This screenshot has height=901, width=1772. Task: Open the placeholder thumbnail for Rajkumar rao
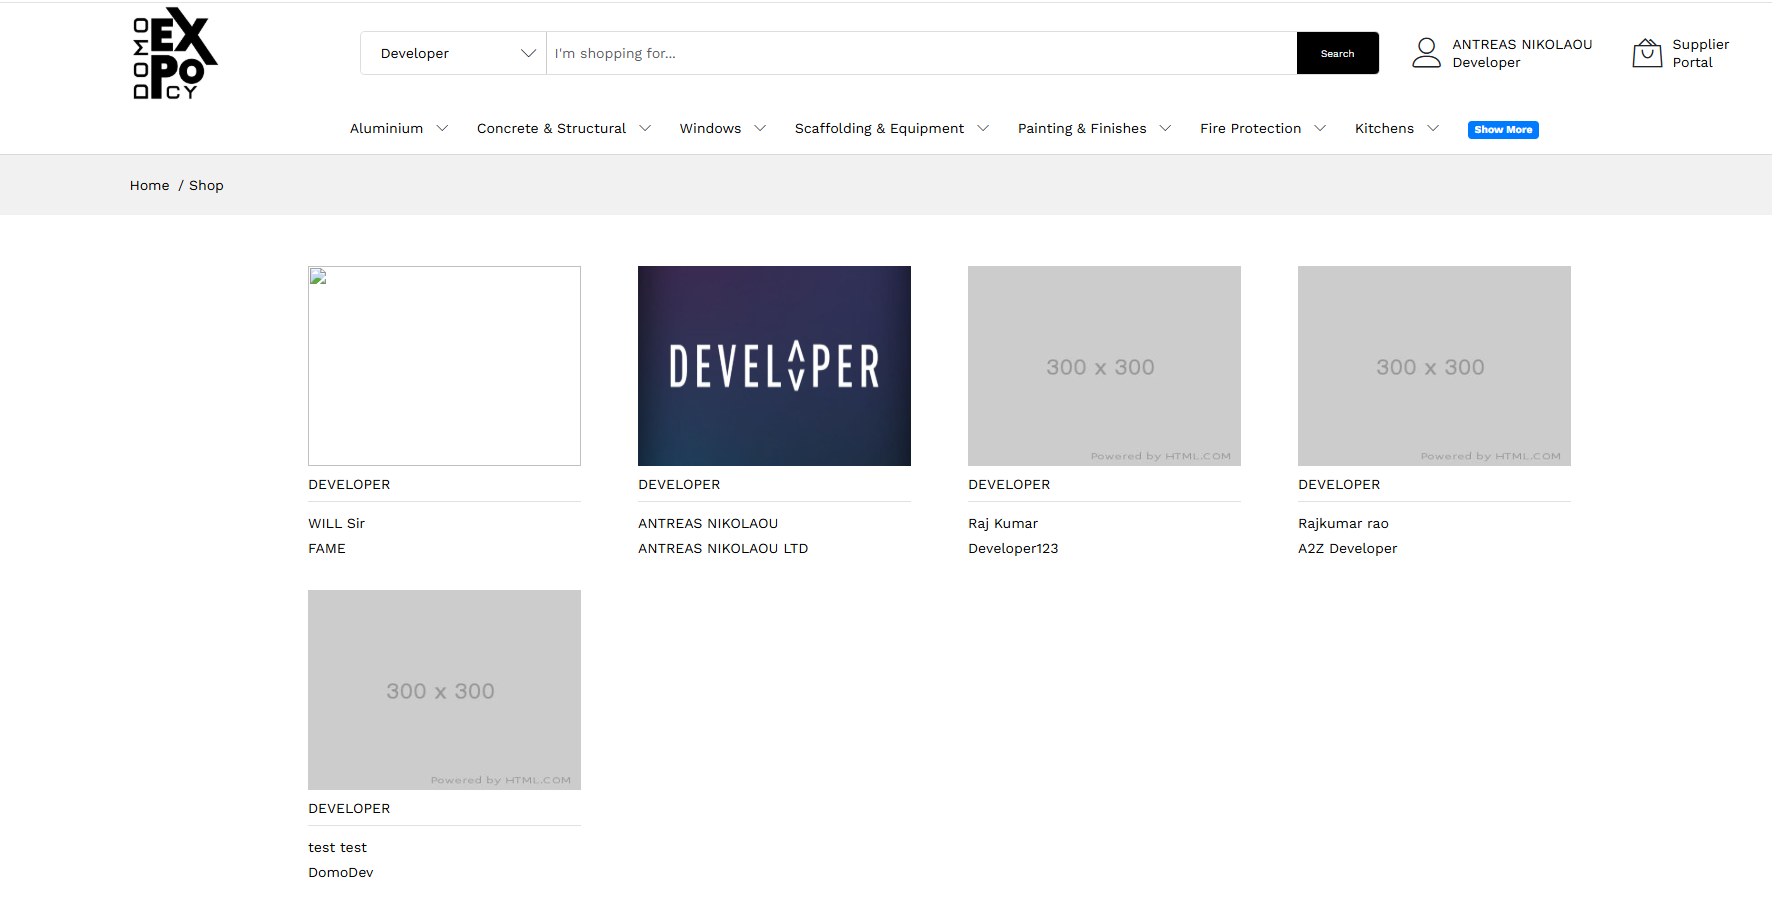1434,366
